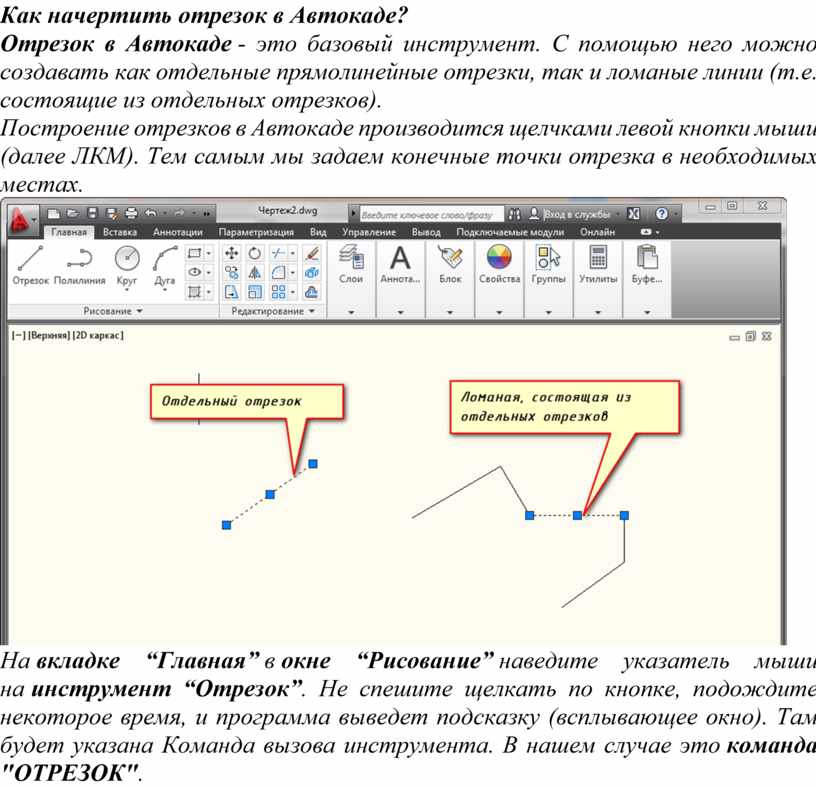
Task: Select the Вывод ribbon tab
Action: (x=426, y=232)
